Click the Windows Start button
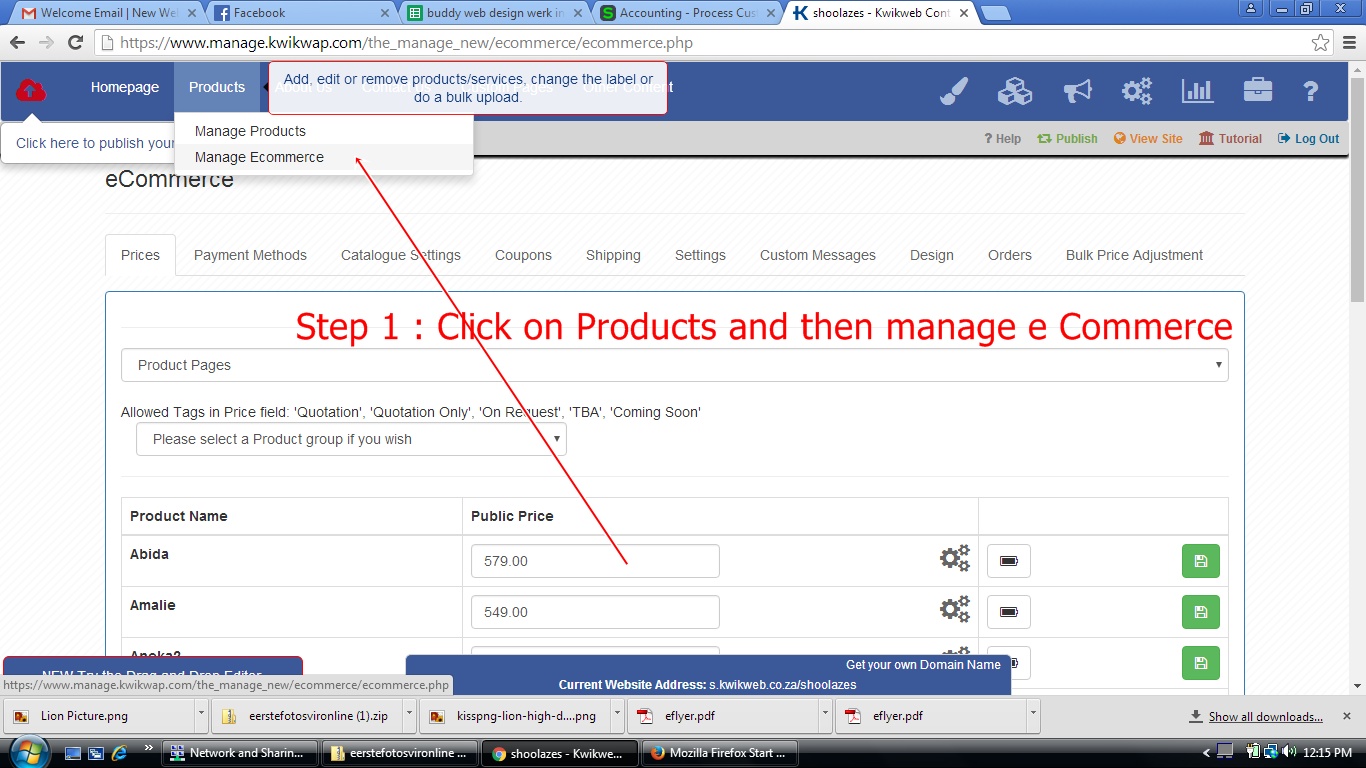 (27, 752)
